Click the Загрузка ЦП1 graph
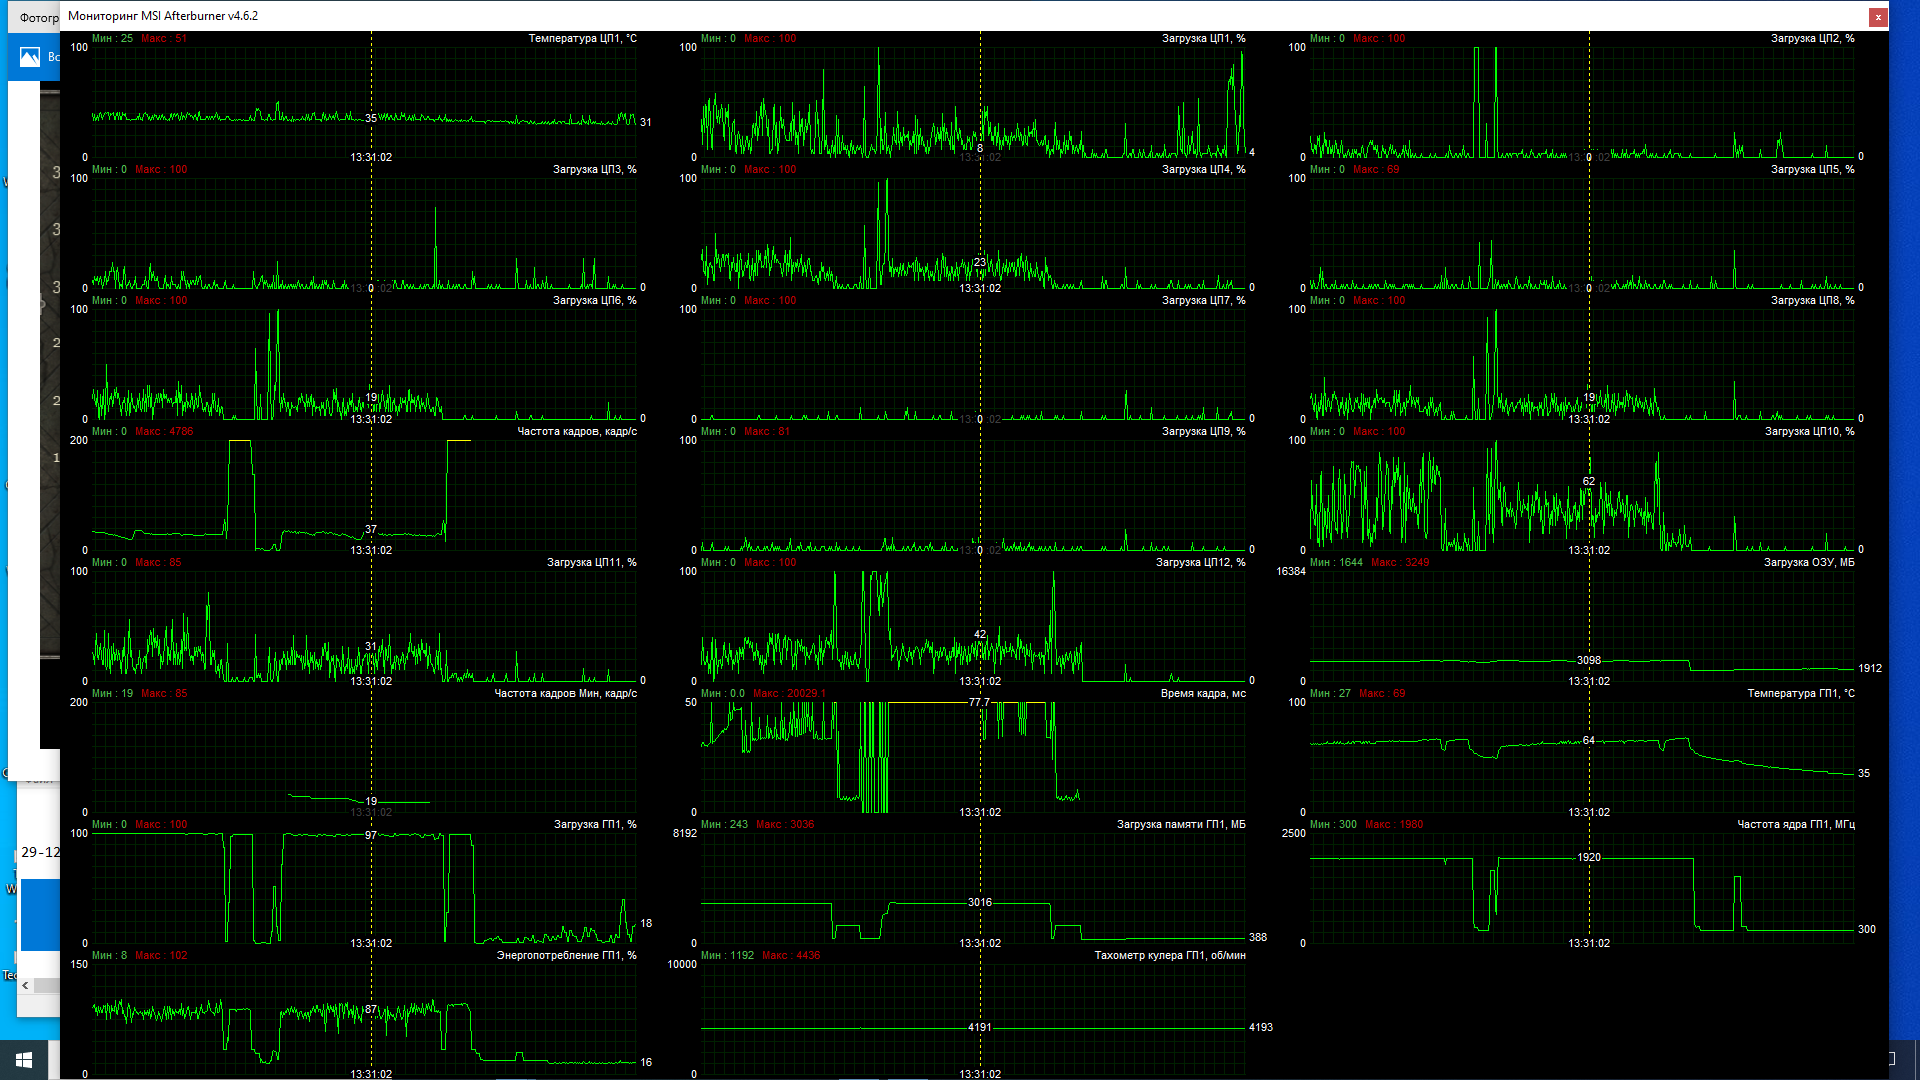 point(975,100)
